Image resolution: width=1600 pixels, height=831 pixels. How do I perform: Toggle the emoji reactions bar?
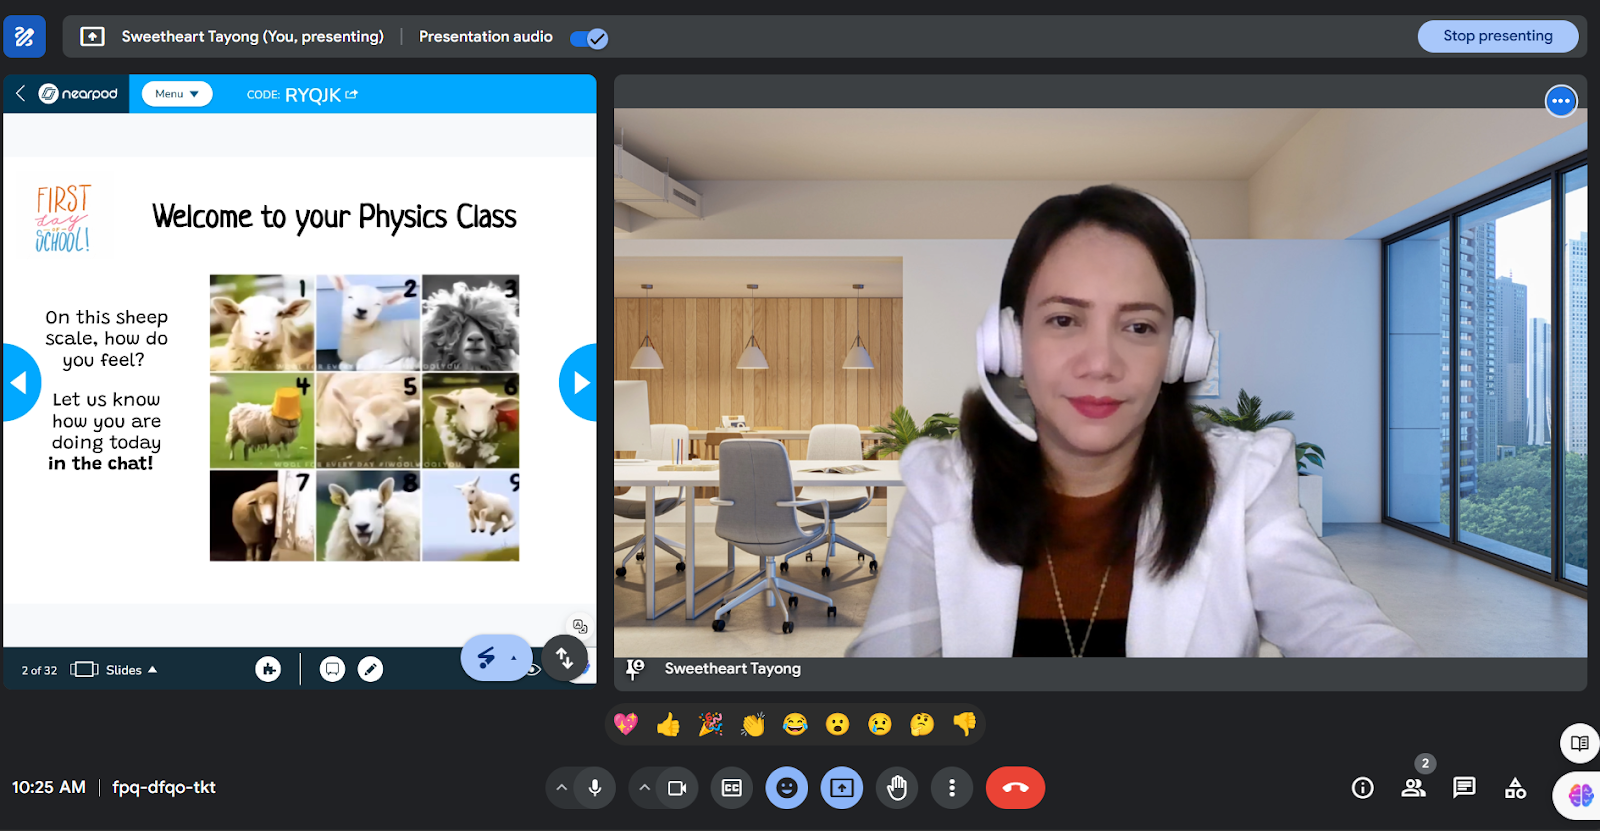coord(787,788)
